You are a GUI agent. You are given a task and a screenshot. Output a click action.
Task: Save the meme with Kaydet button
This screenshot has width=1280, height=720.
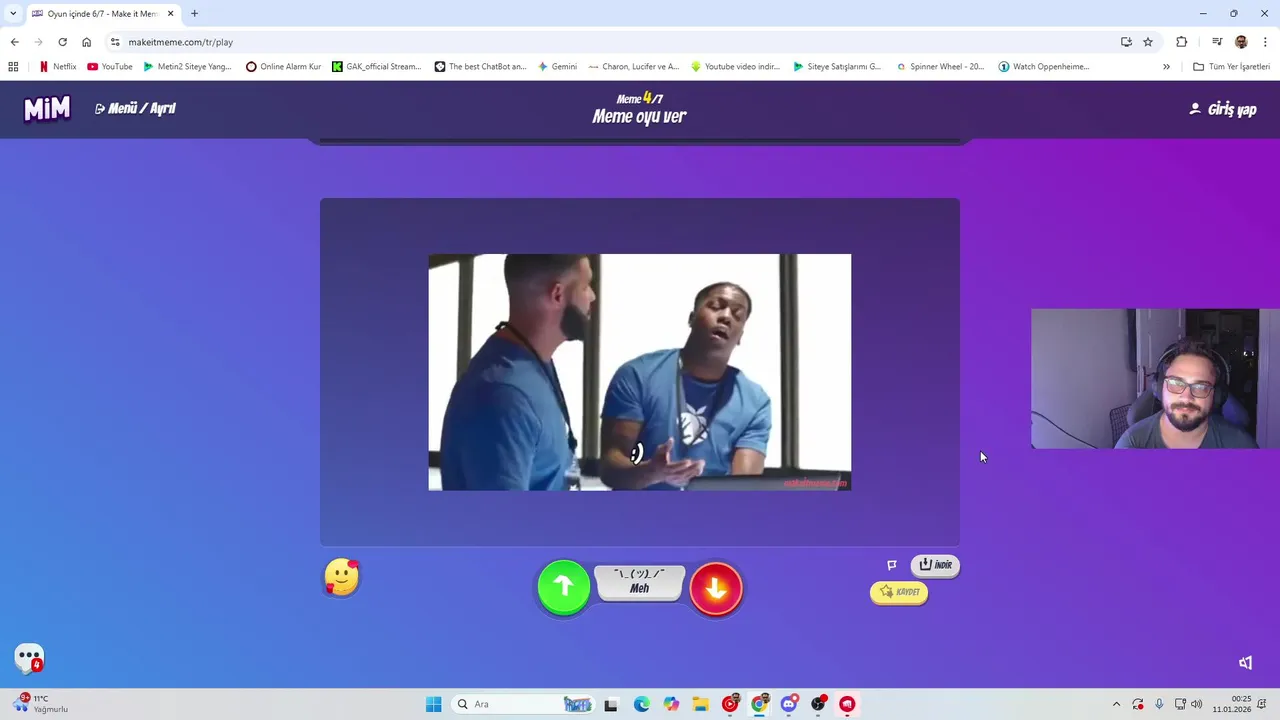[899, 592]
